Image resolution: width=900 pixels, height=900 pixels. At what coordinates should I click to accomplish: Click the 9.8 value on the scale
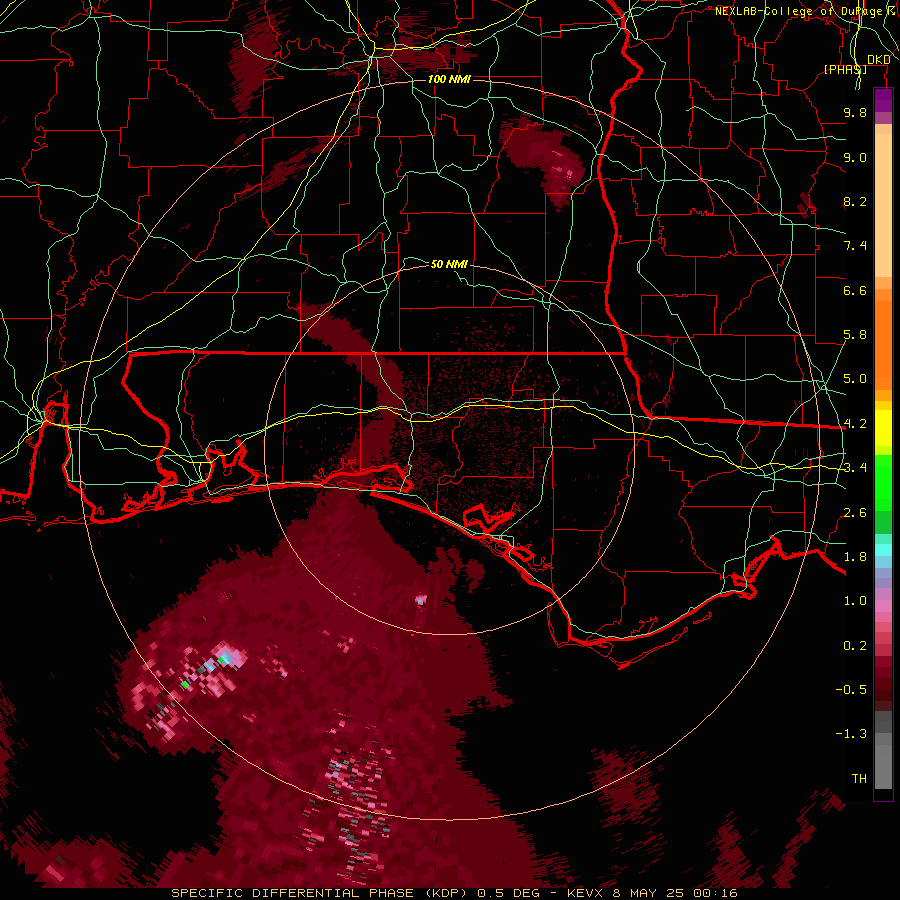pyautogui.click(x=855, y=112)
